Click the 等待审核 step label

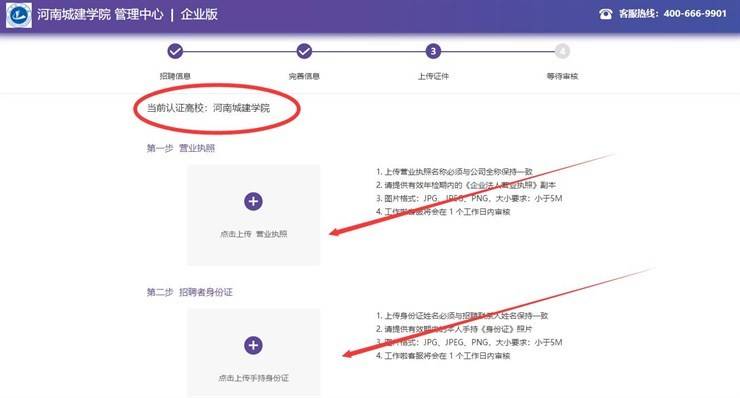[x=562, y=76]
